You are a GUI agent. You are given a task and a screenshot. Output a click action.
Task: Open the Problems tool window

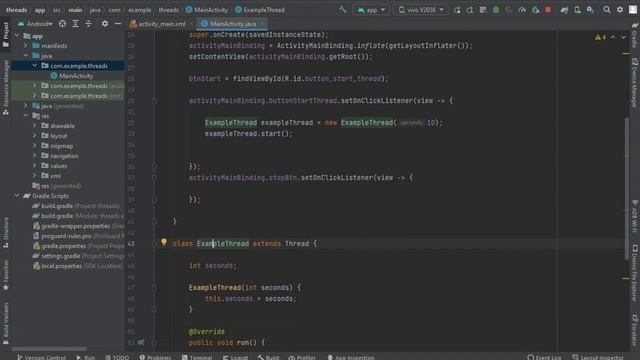pyautogui.click(x=155, y=357)
